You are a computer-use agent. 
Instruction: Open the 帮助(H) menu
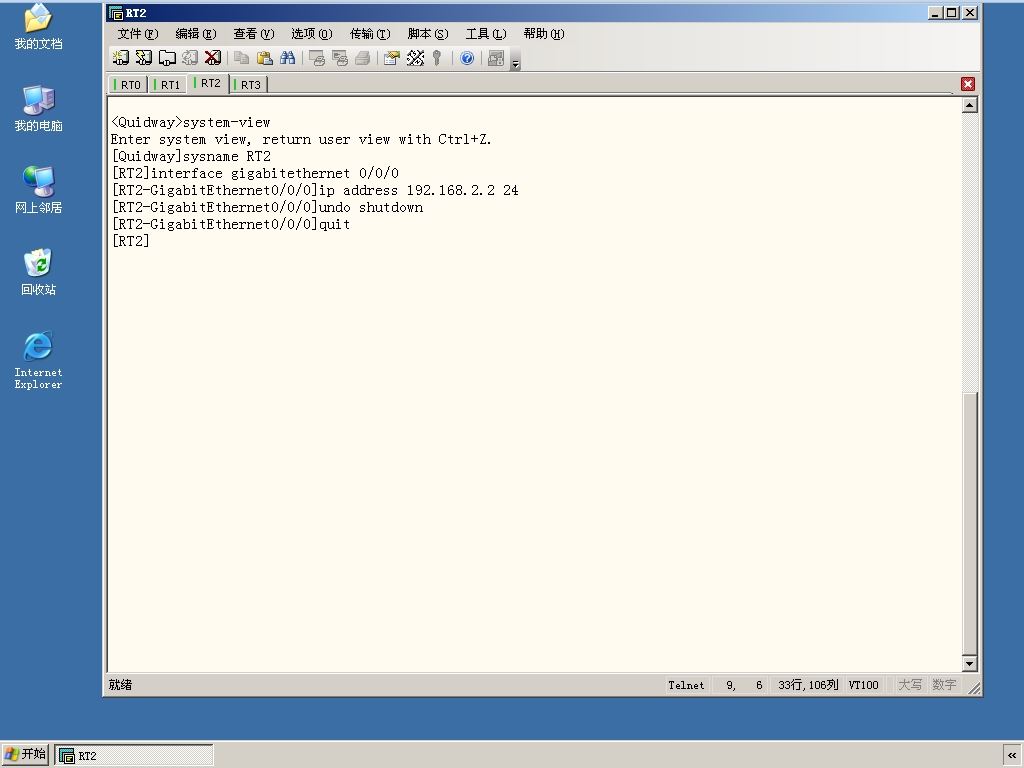(544, 34)
